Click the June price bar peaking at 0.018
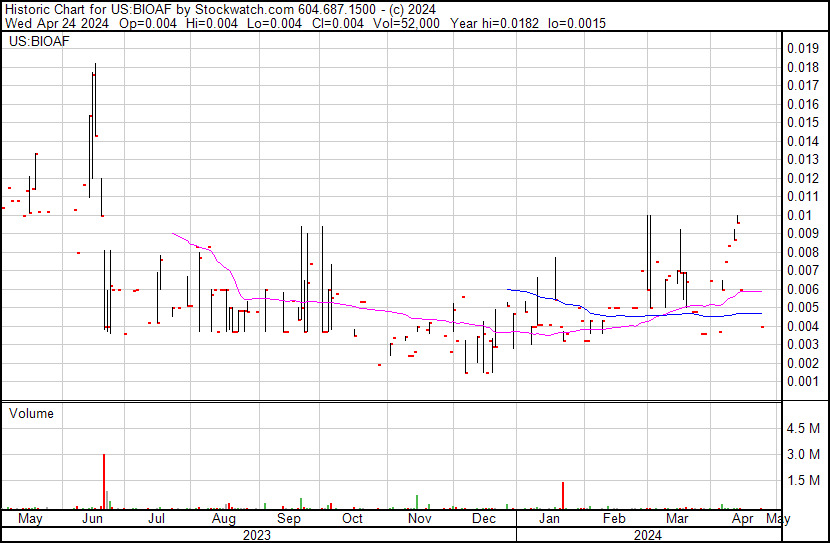This screenshot has height=543, width=830. (x=95, y=99)
